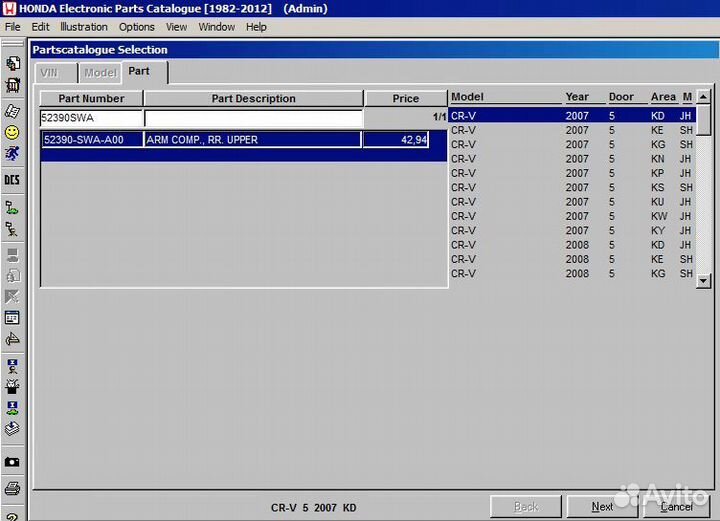Viewport: 720px width, 521px height.
Task: Click the stacked papers icon in sidebar
Action: [x=12, y=428]
